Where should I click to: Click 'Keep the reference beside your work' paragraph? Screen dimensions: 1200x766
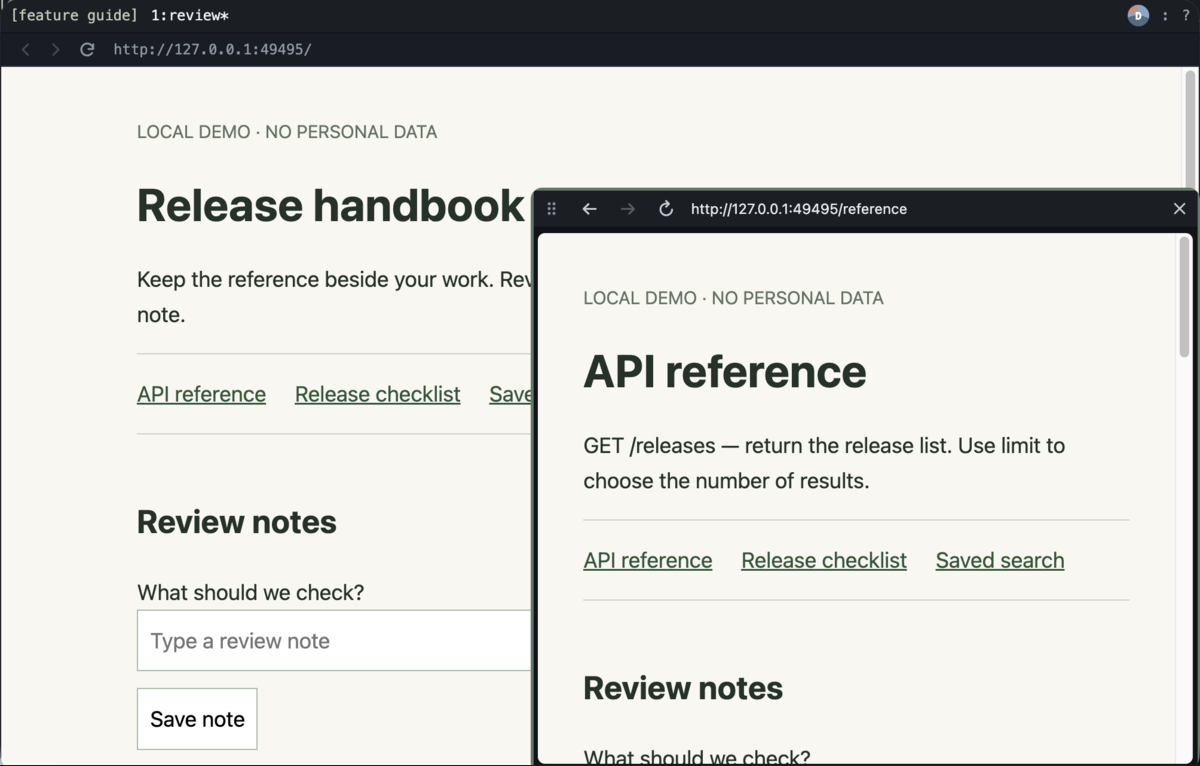point(334,297)
